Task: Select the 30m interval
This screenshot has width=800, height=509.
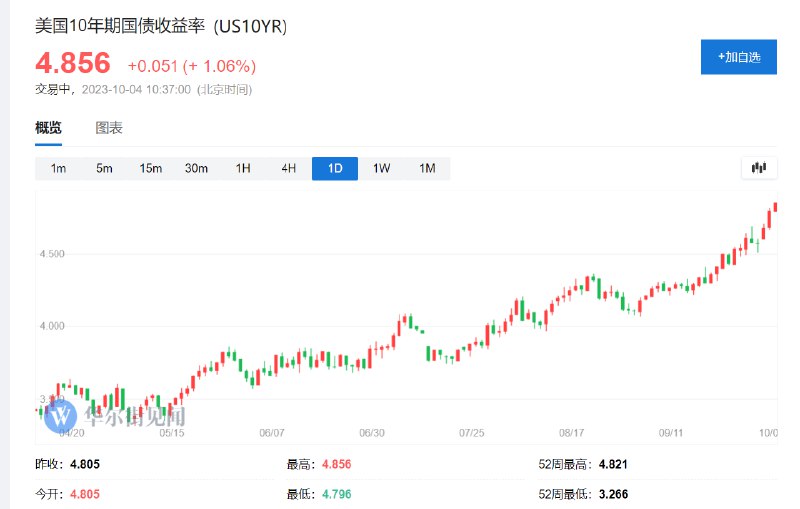Action: [196, 168]
